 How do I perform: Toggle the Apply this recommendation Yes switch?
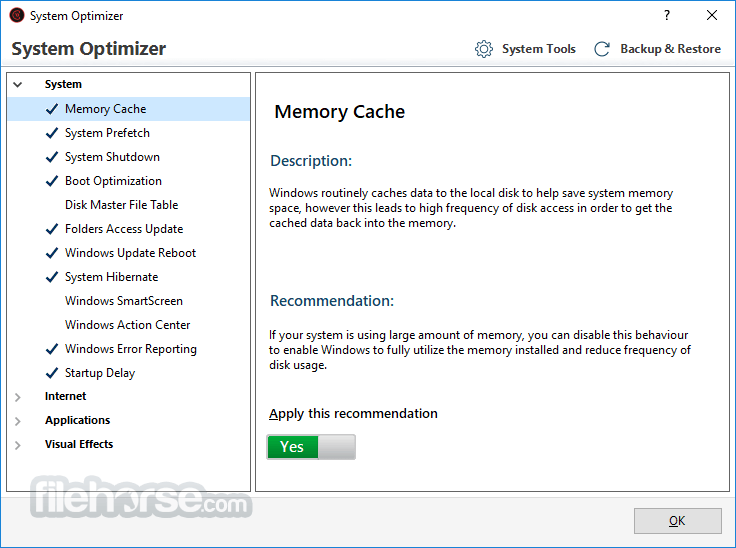pos(311,447)
